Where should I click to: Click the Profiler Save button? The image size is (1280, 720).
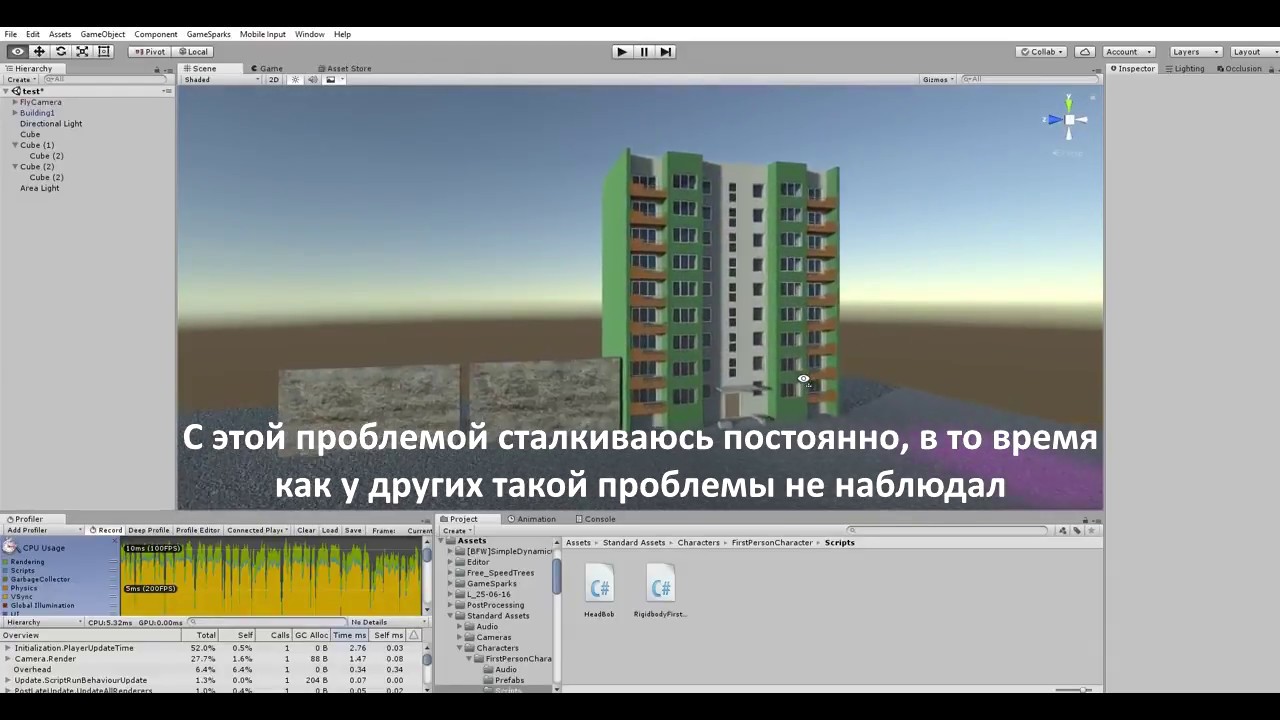353,530
